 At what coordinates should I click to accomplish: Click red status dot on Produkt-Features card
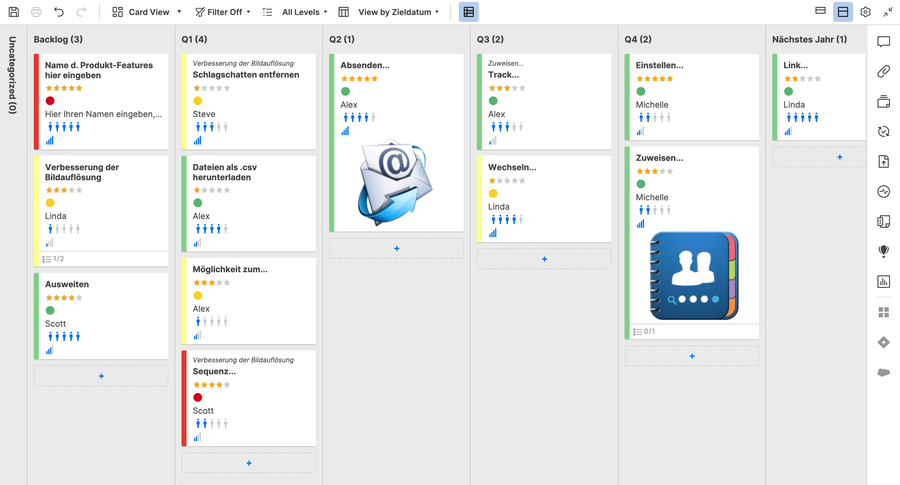click(x=50, y=101)
